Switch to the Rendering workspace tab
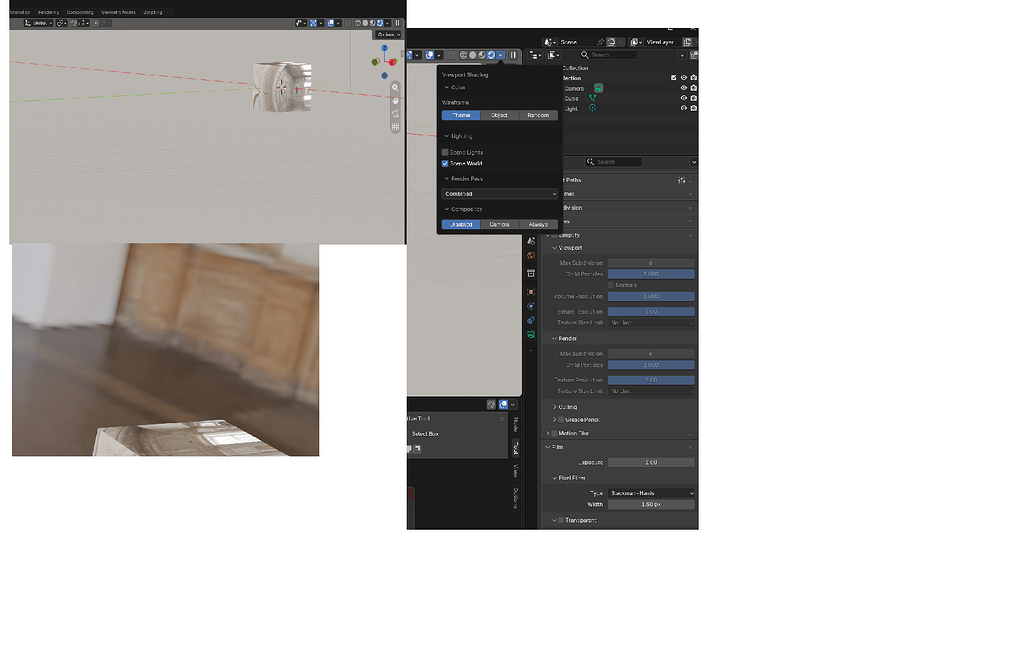The width and height of the screenshot is (1024, 659). click(48, 12)
